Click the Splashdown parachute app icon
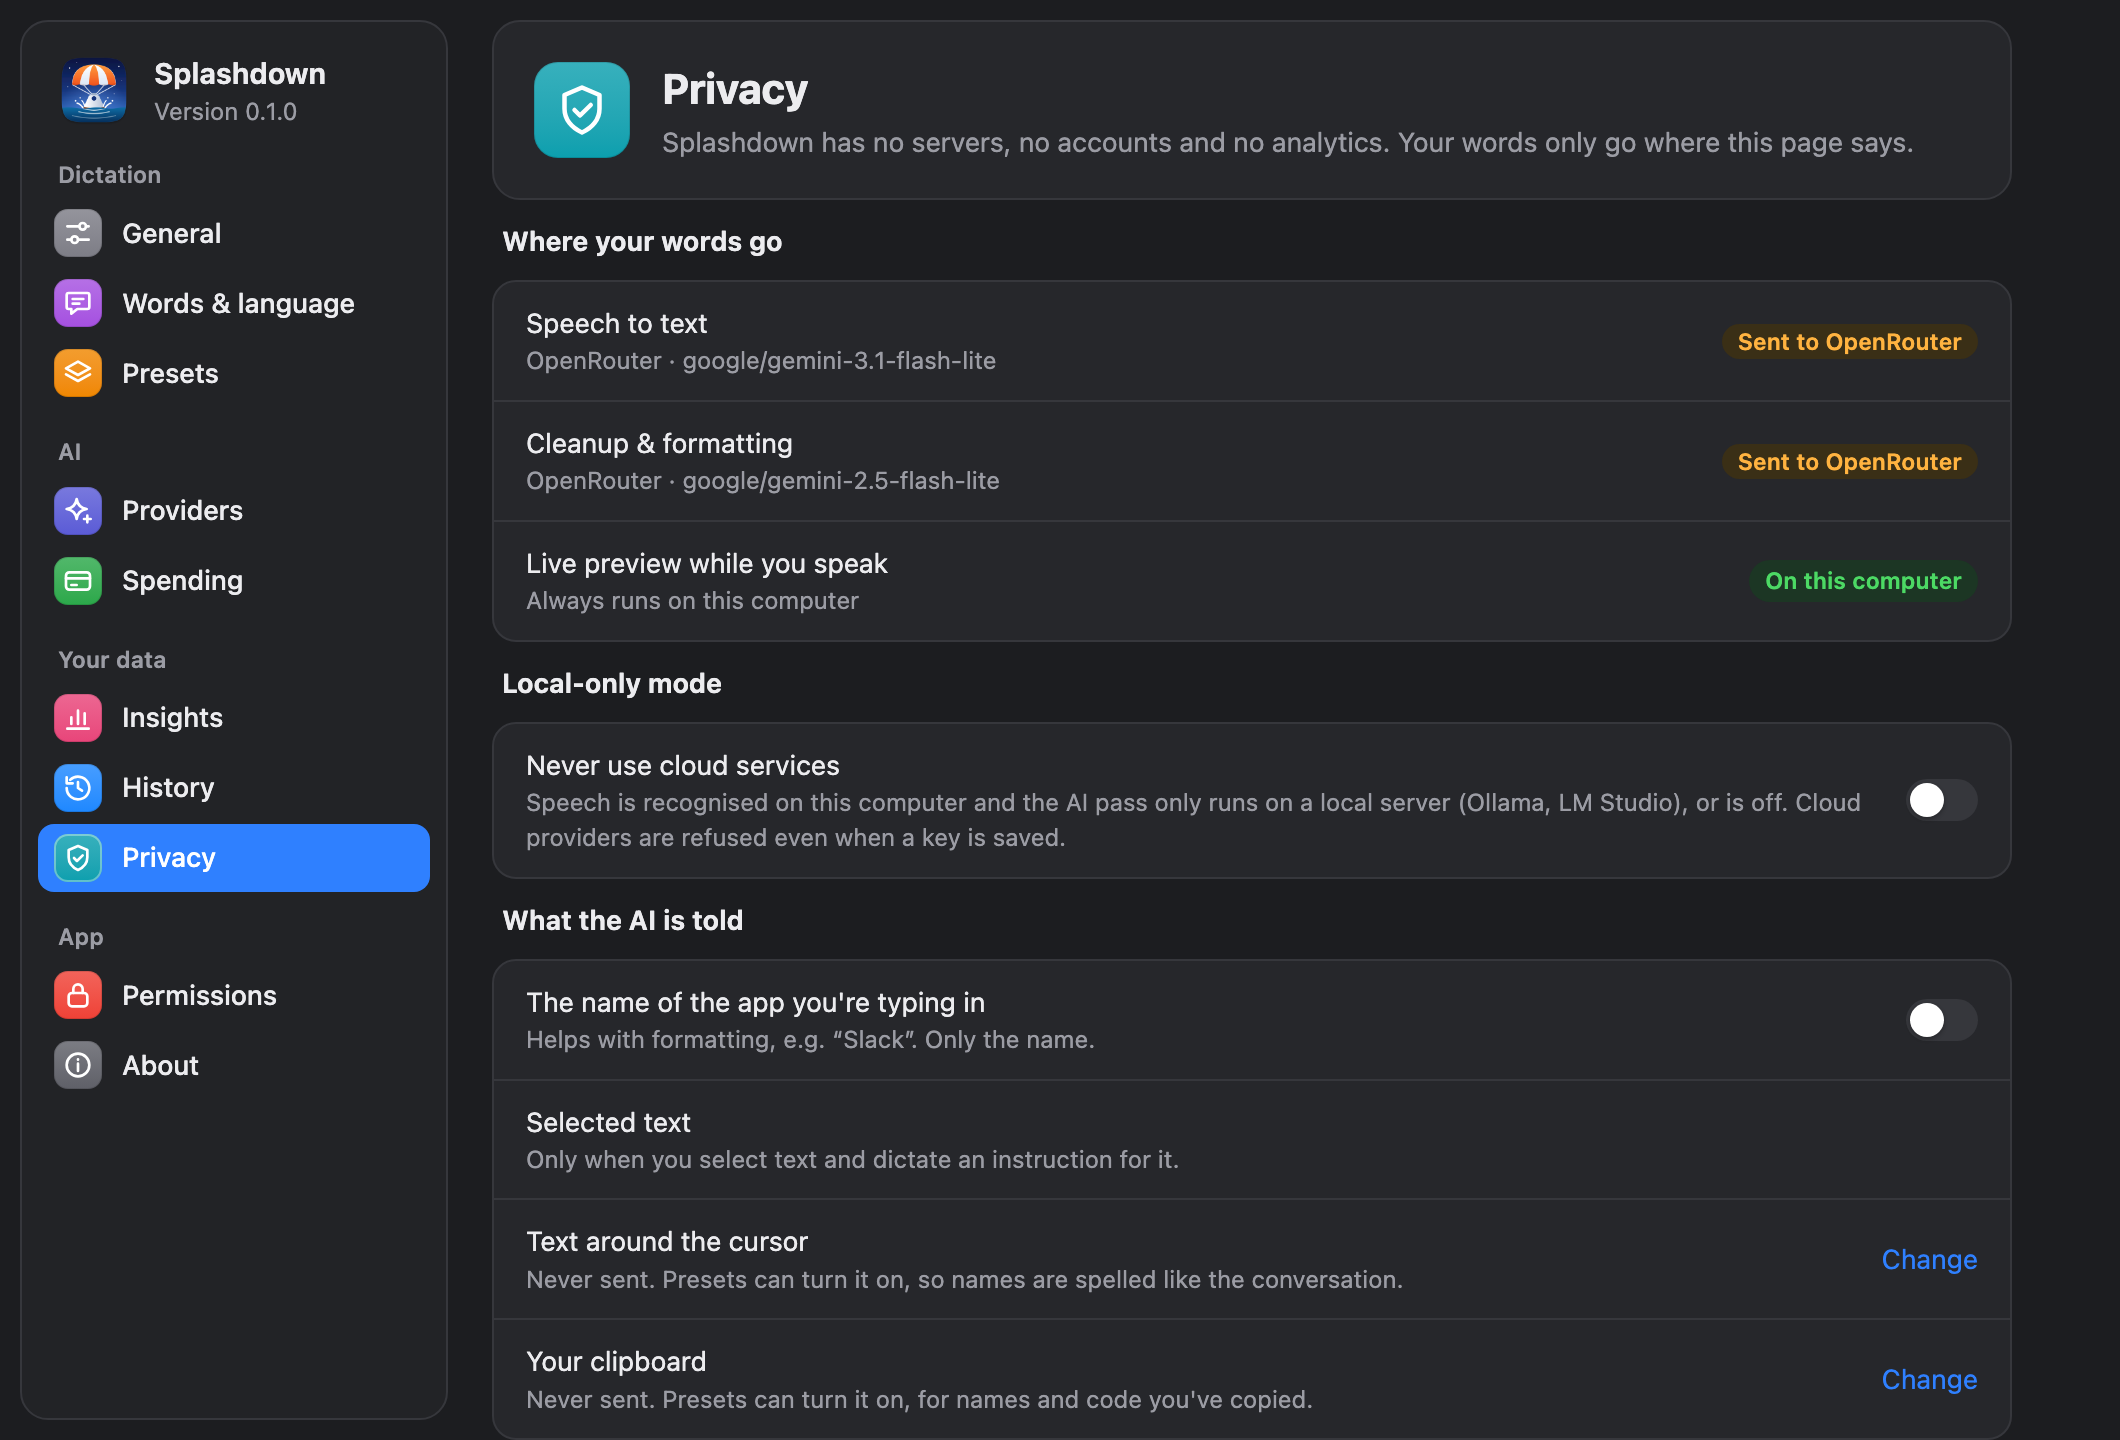The height and width of the screenshot is (1440, 2120). pyautogui.click(x=94, y=90)
